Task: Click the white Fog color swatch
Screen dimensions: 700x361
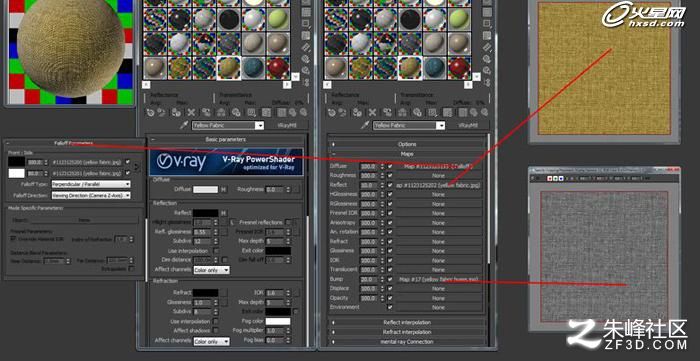Action: coord(278,321)
